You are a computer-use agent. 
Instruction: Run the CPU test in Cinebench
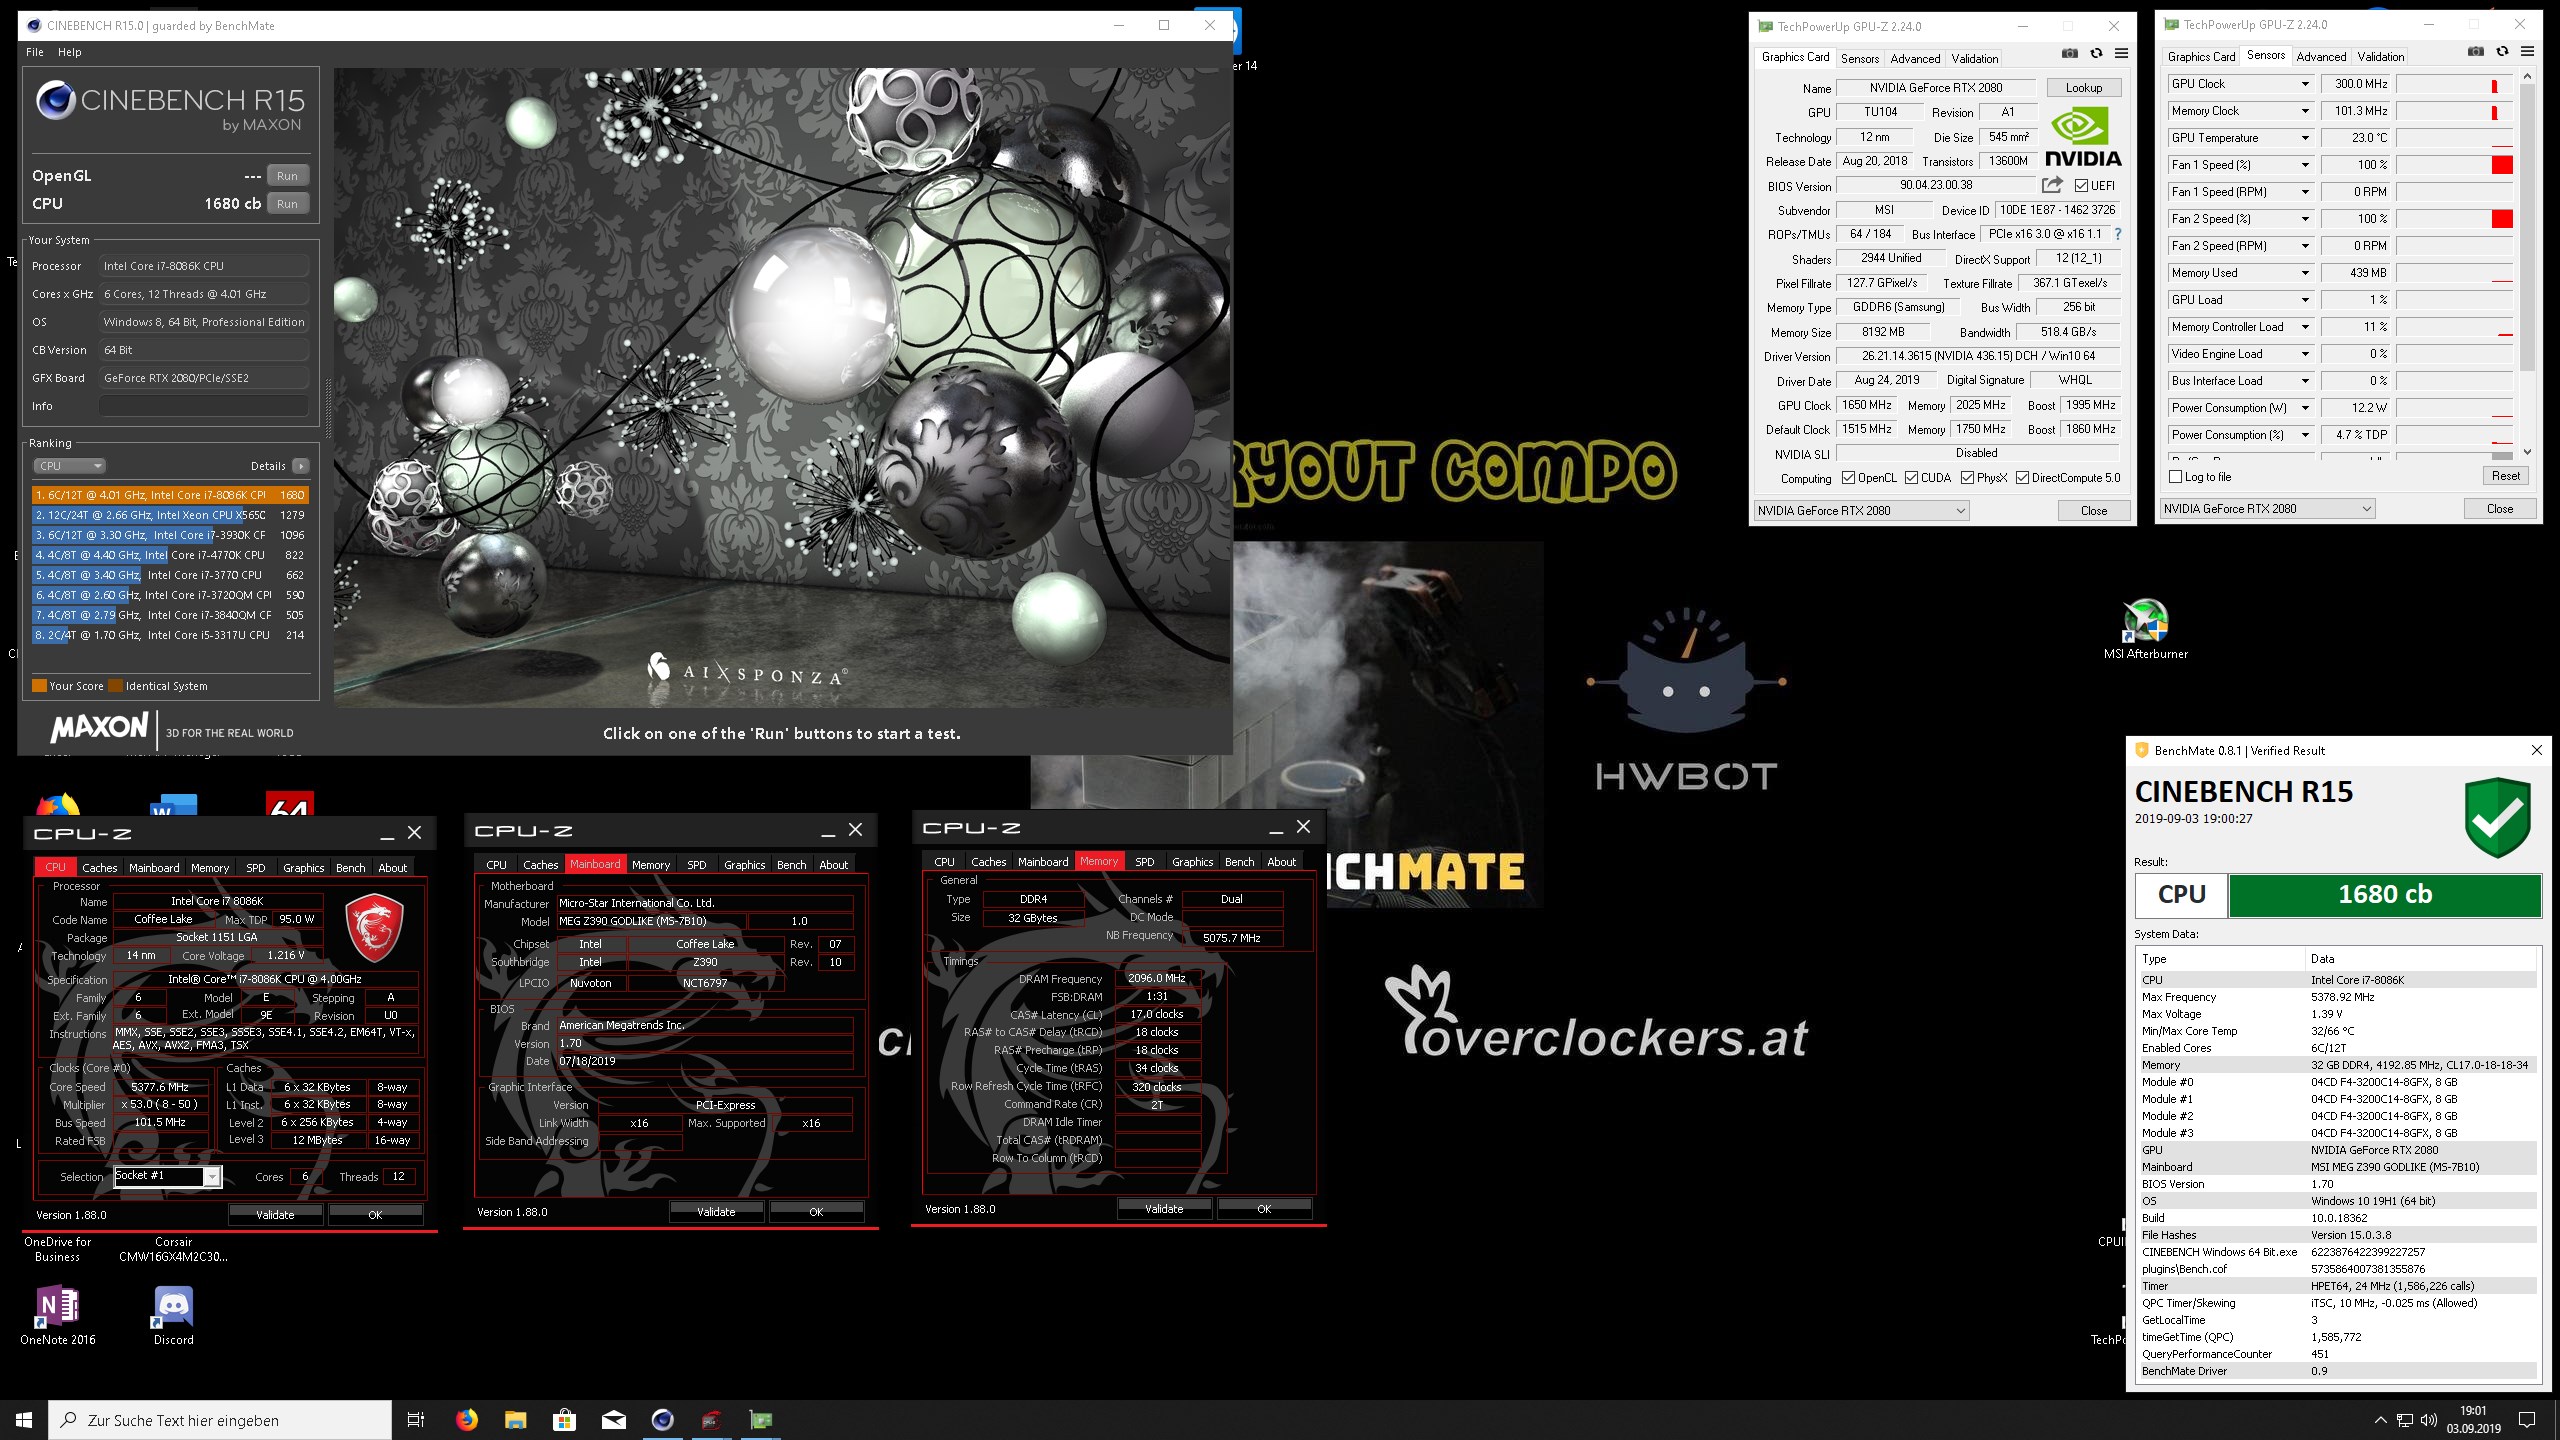click(287, 204)
